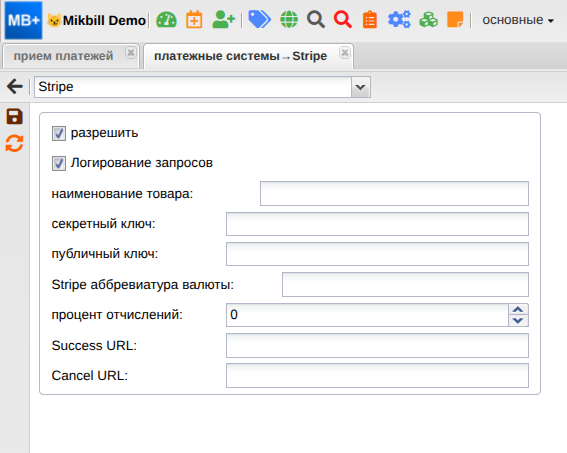Click the процент отчислений number field
Image resolution: width=567 pixels, height=453 pixels.
click(367, 315)
